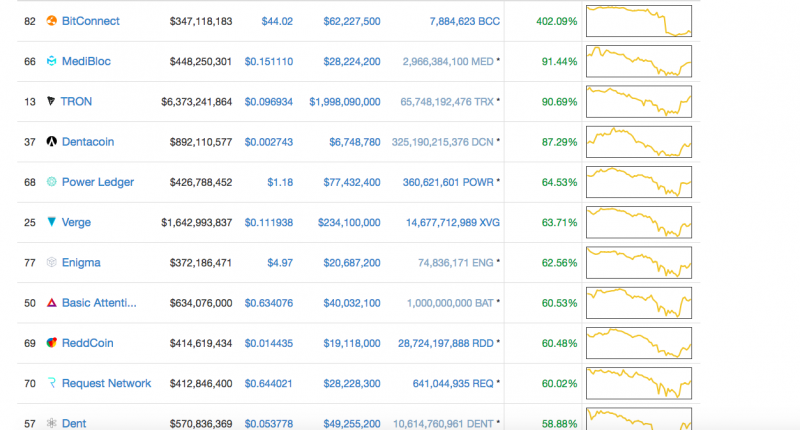Open the Dent coin page link
The height and width of the screenshot is (430, 800).
[x=73, y=423]
